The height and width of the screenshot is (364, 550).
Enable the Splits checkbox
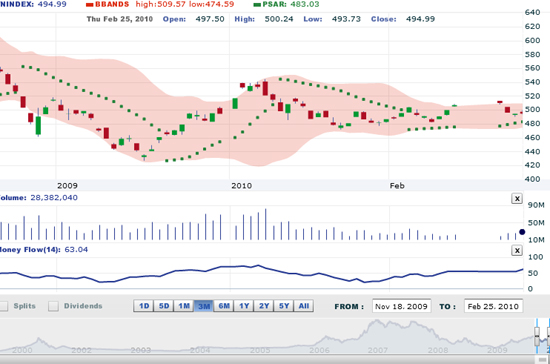pyautogui.click(x=3, y=306)
